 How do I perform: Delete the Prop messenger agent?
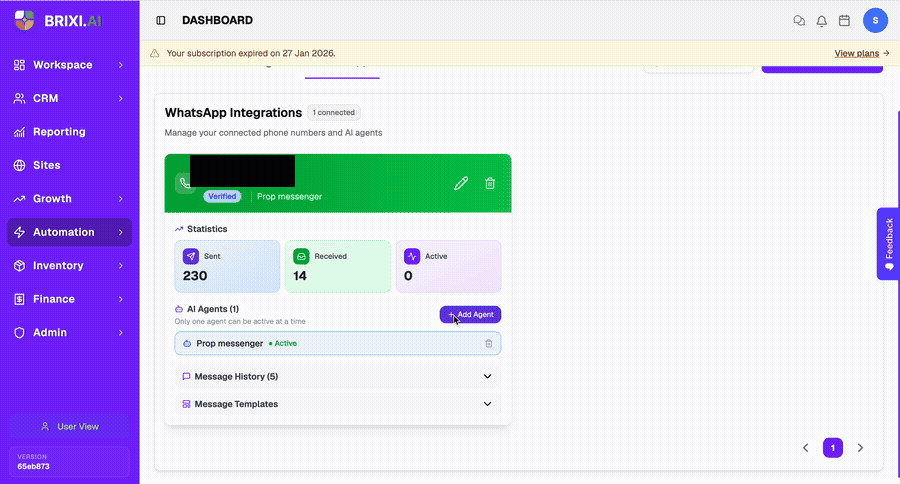[x=488, y=343]
